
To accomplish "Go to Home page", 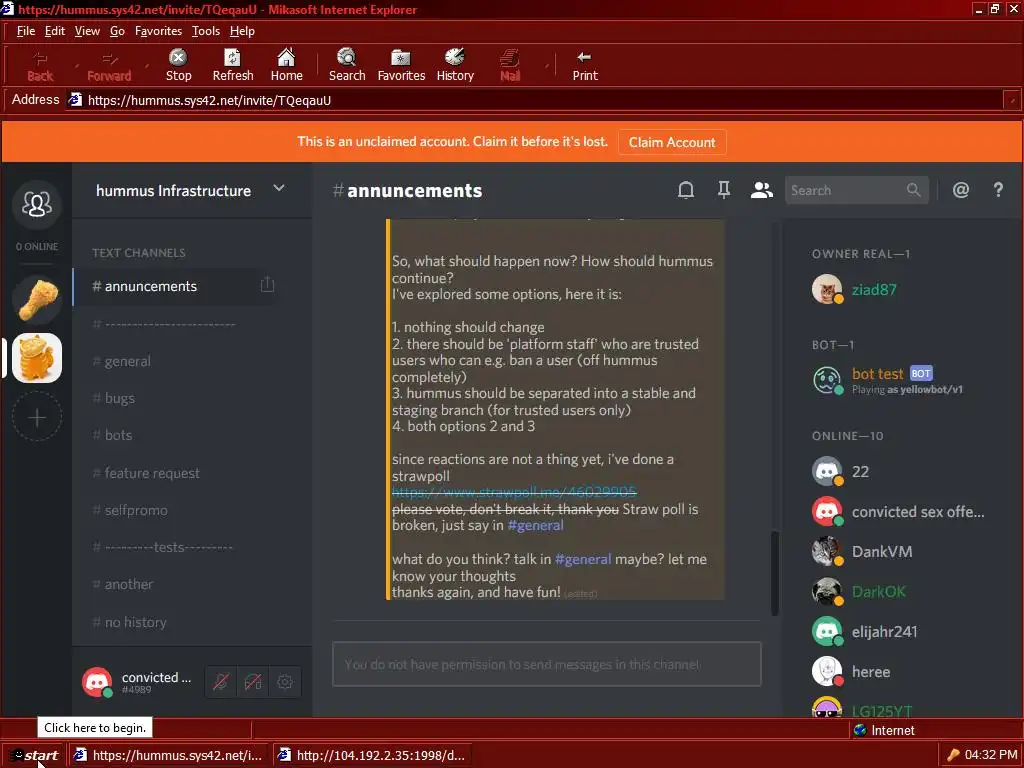I will click(x=286, y=66).
